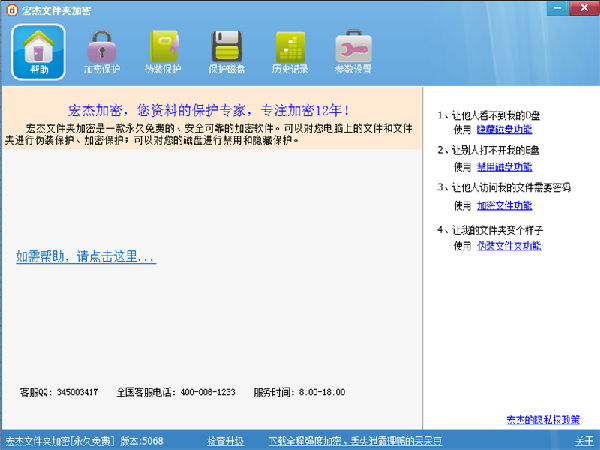The height and width of the screenshot is (450, 600).
Task: Close the 宏杰文件夹加密 window
Action: click(584, 7)
